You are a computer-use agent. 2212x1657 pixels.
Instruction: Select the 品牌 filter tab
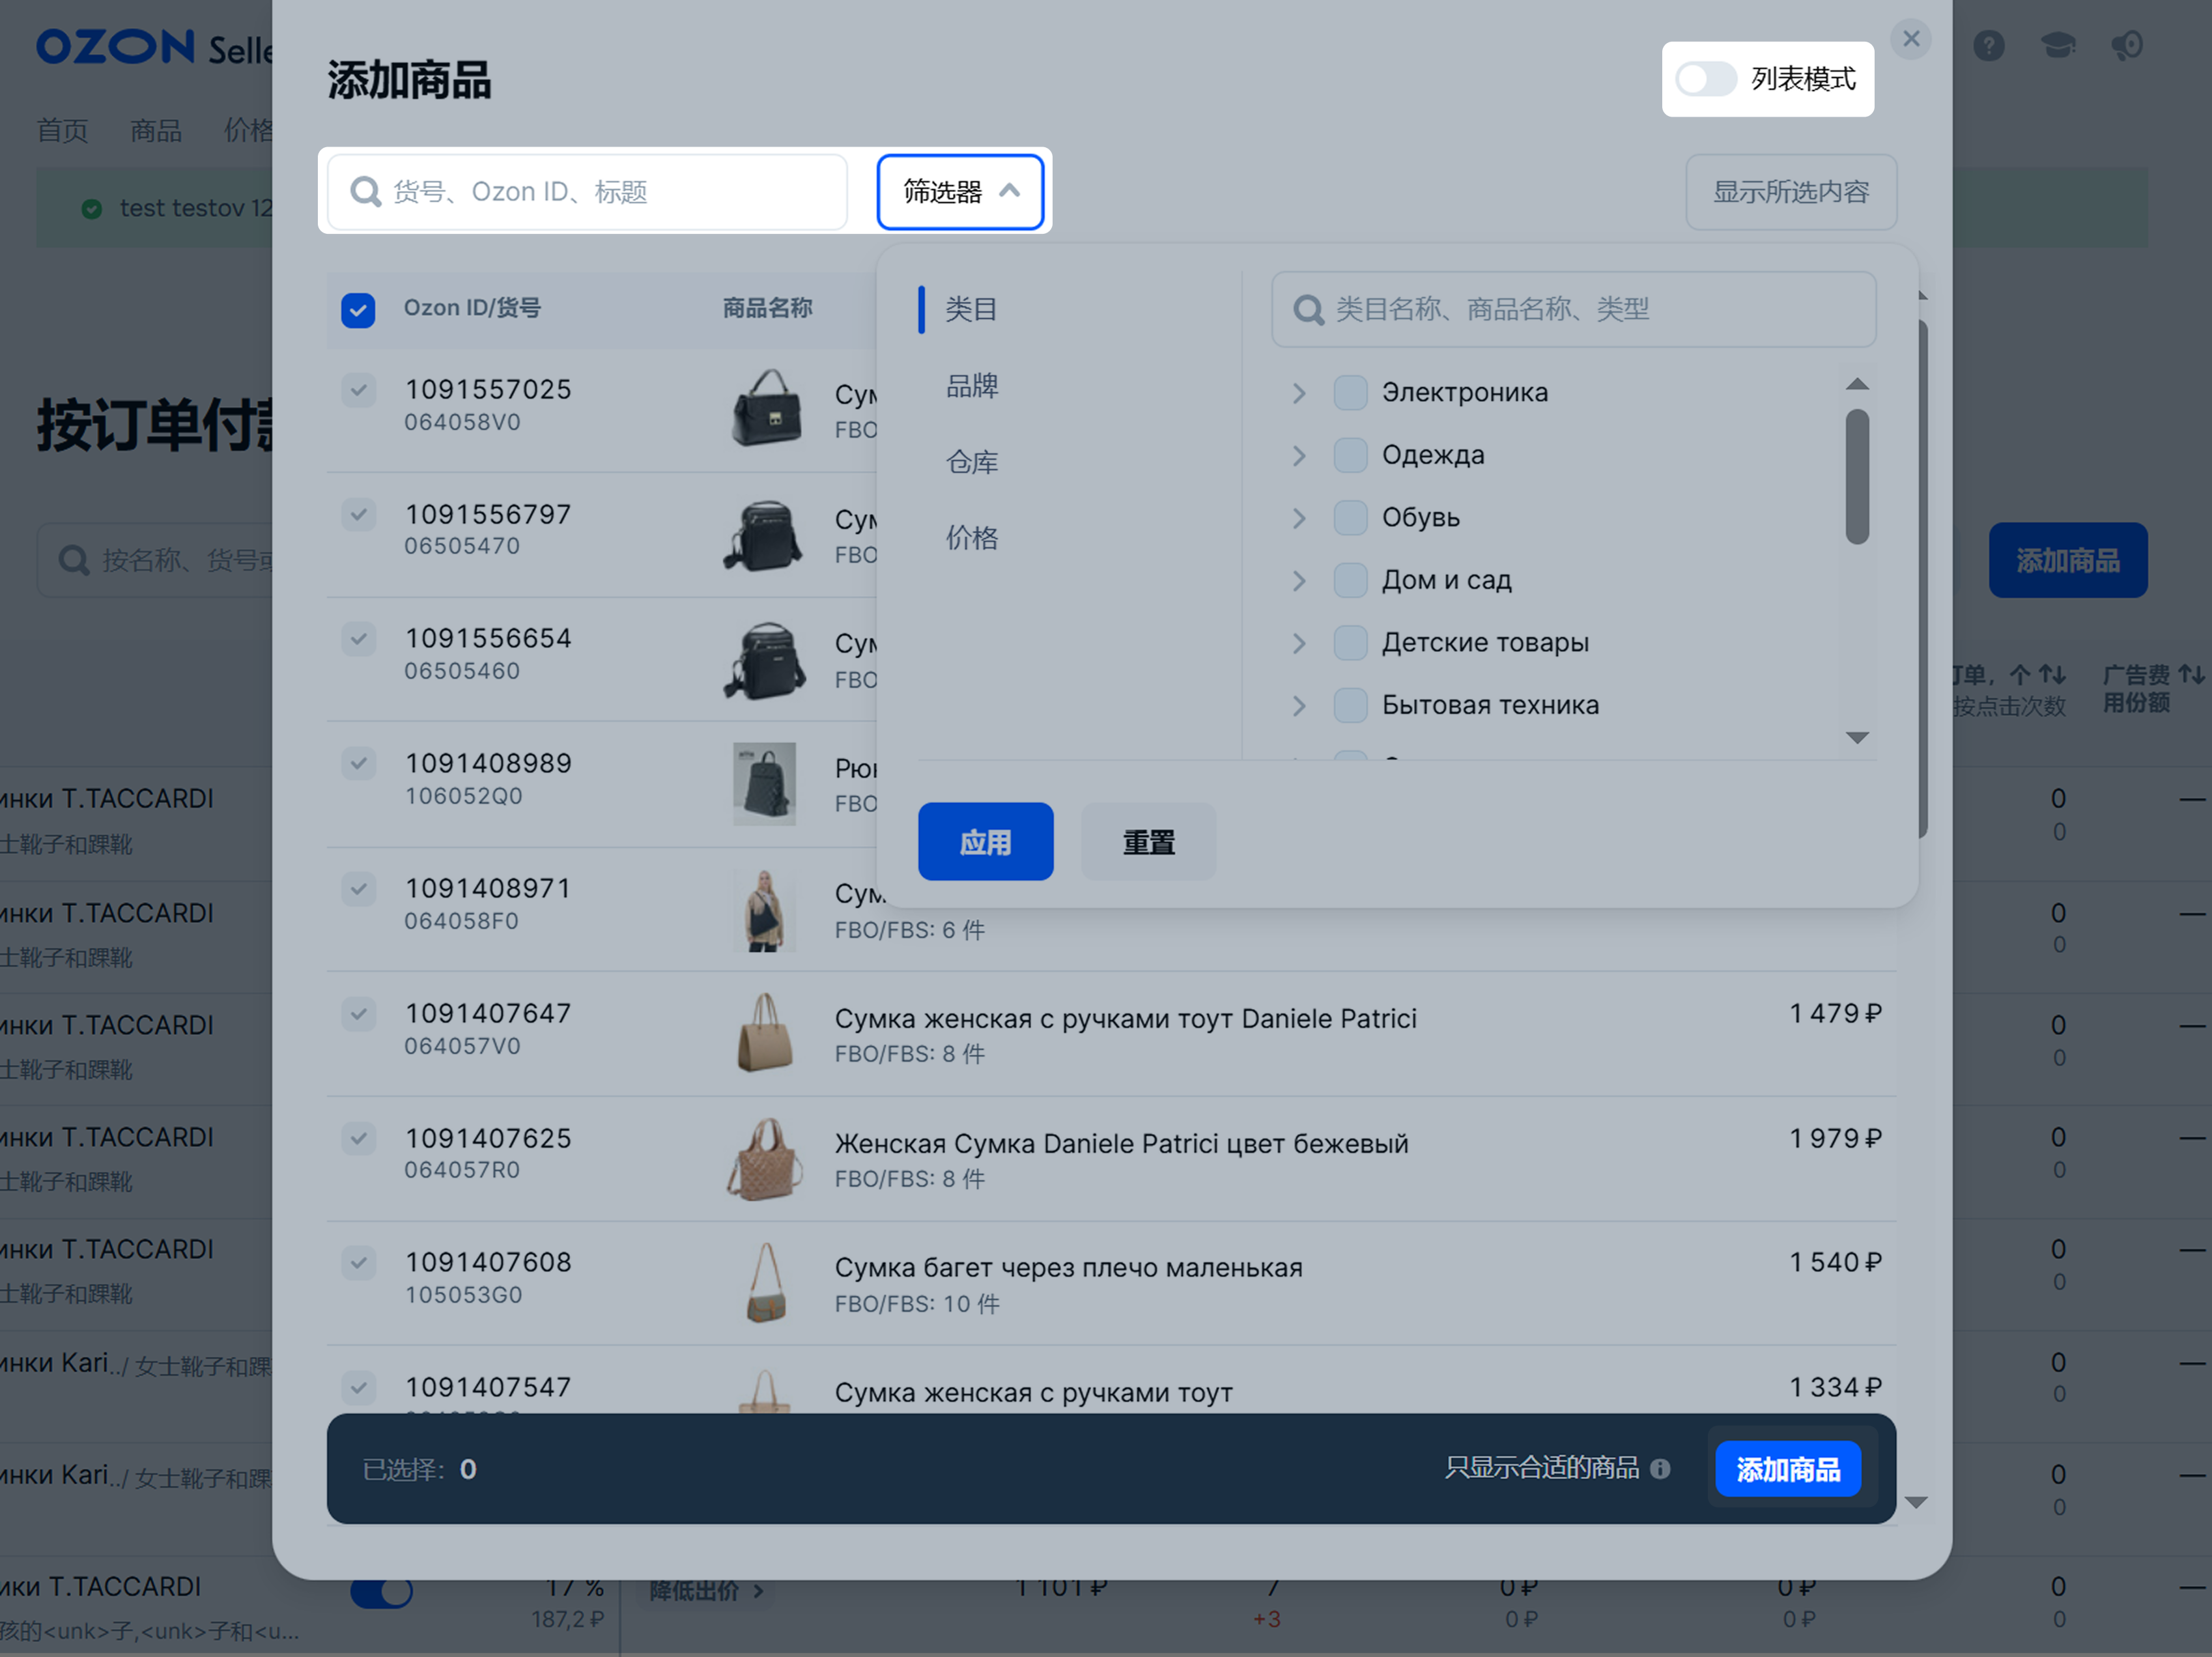click(971, 385)
